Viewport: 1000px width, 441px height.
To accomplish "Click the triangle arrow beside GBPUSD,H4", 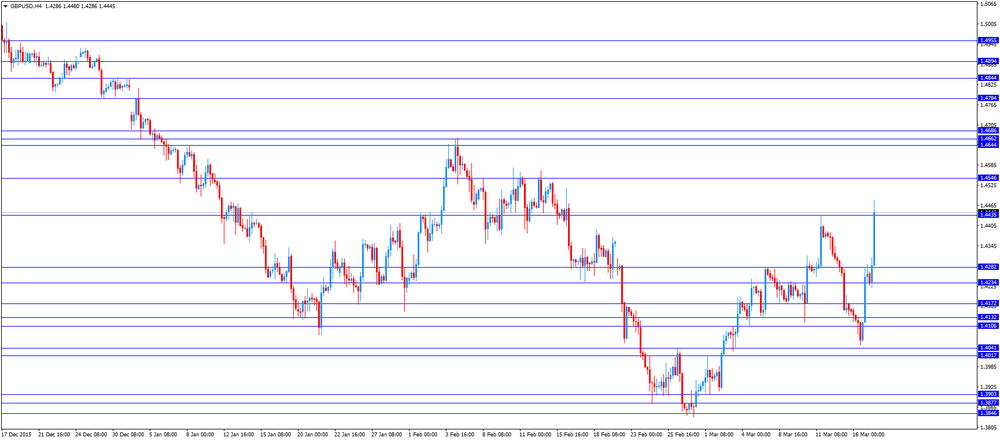I will click(5, 5).
